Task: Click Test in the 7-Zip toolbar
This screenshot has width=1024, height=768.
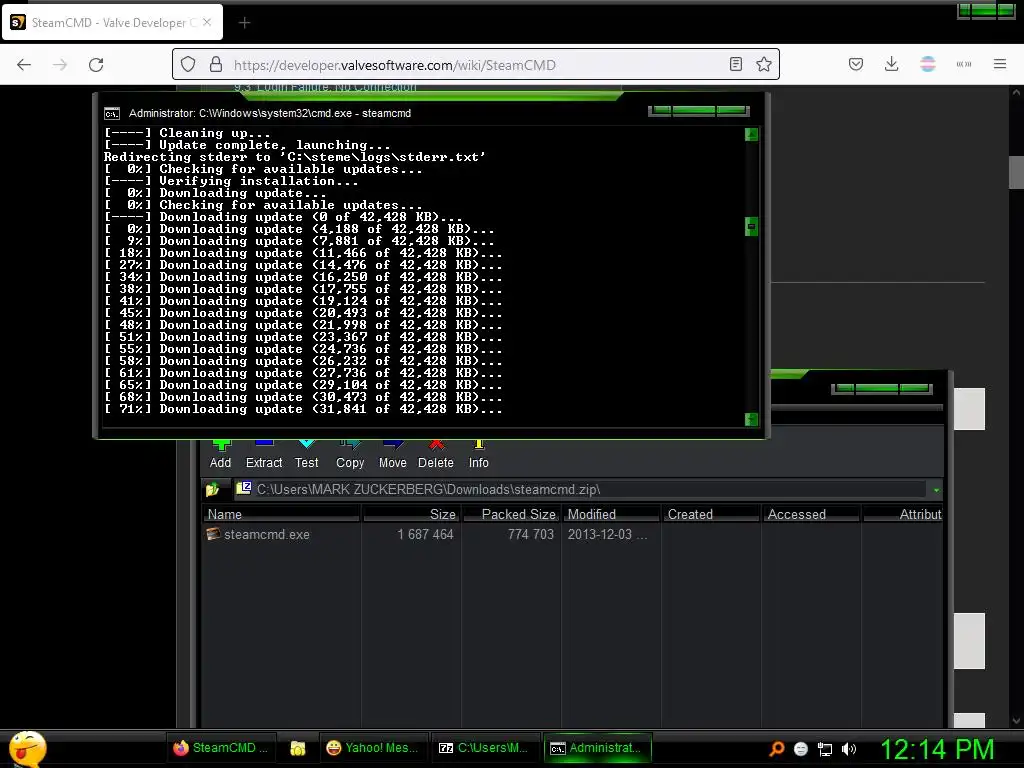Action: 306,455
